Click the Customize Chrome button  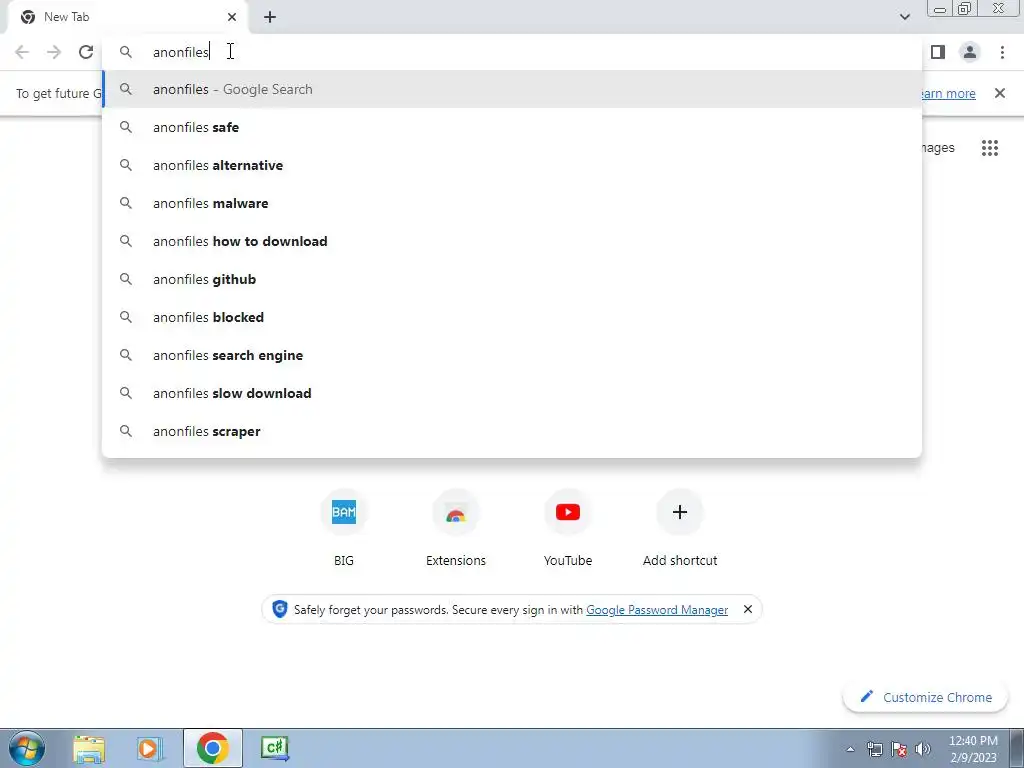coord(926,697)
